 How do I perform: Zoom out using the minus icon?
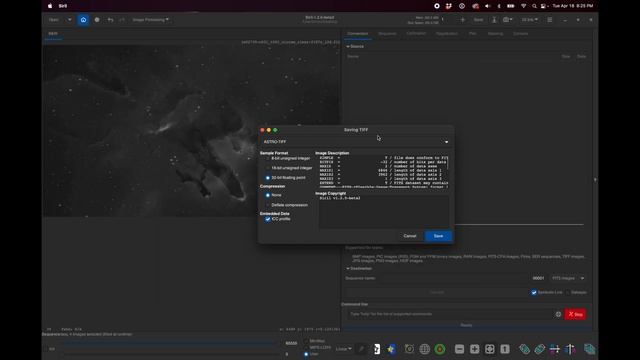pyautogui.click(x=459, y=349)
